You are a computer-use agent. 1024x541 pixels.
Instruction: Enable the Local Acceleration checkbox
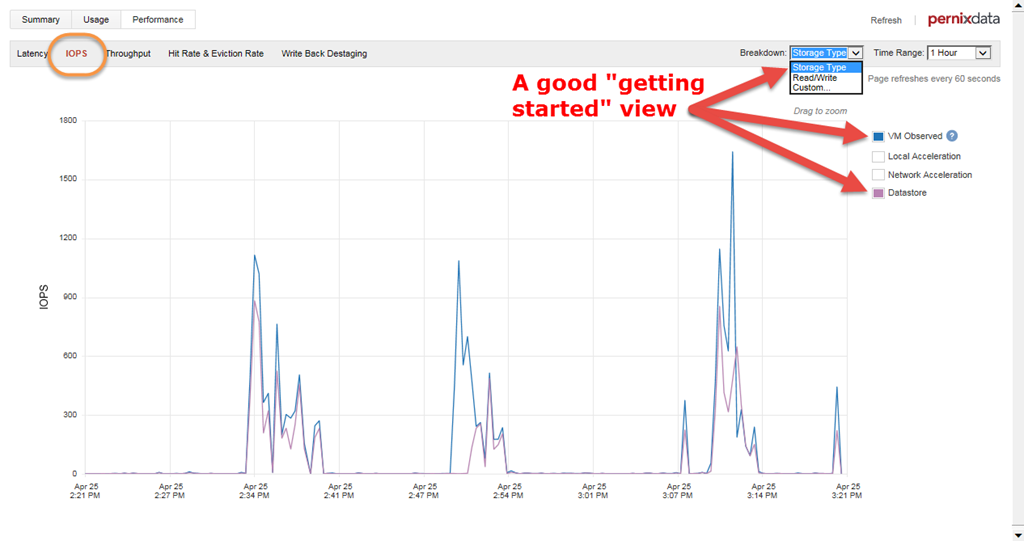click(x=878, y=156)
